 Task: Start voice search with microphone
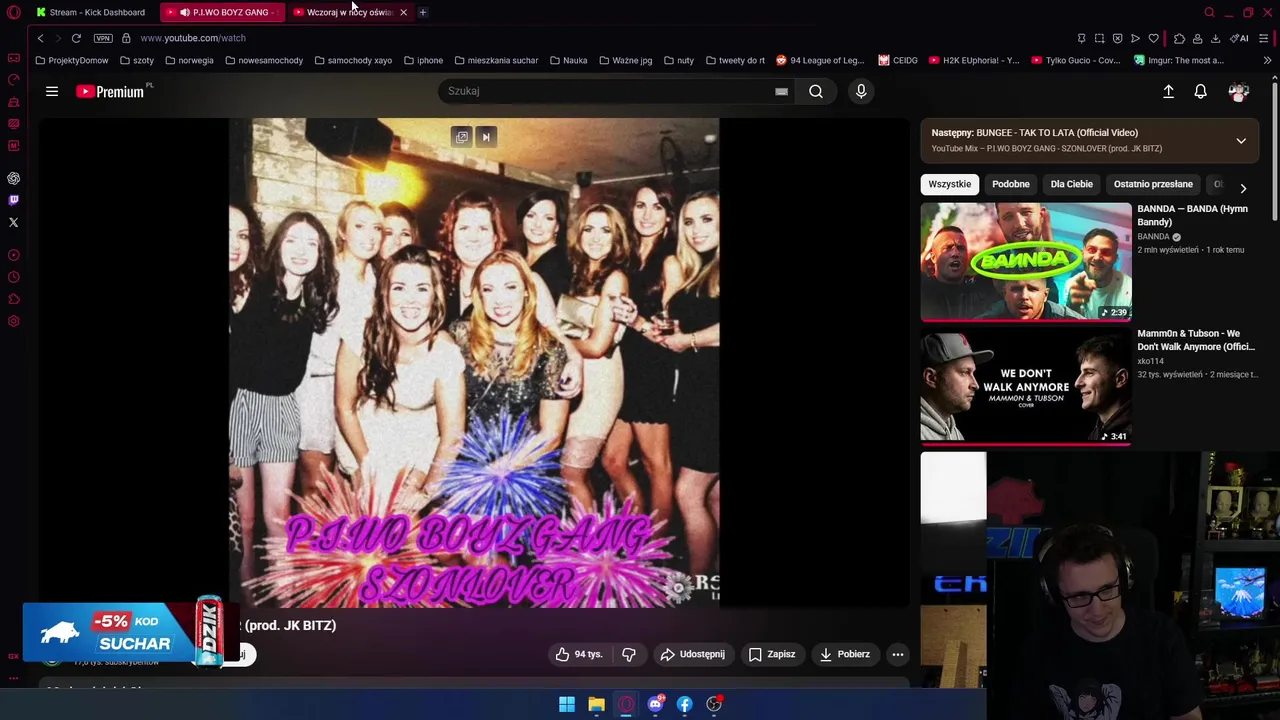point(861,91)
